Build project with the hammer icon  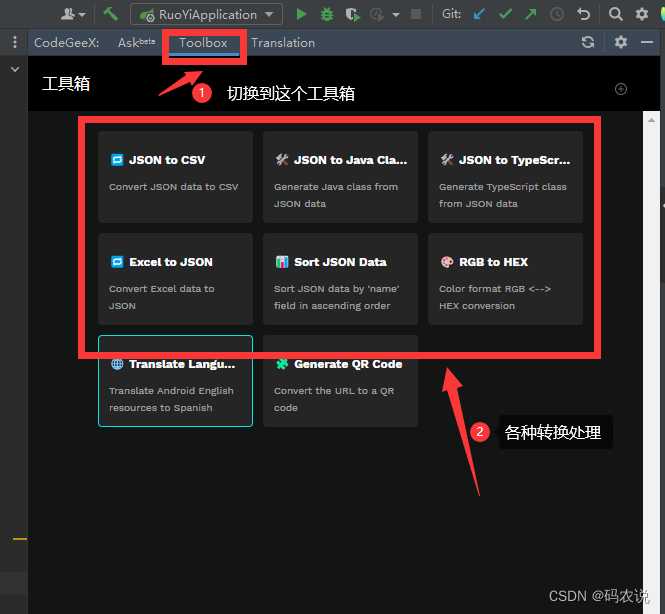[111, 14]
